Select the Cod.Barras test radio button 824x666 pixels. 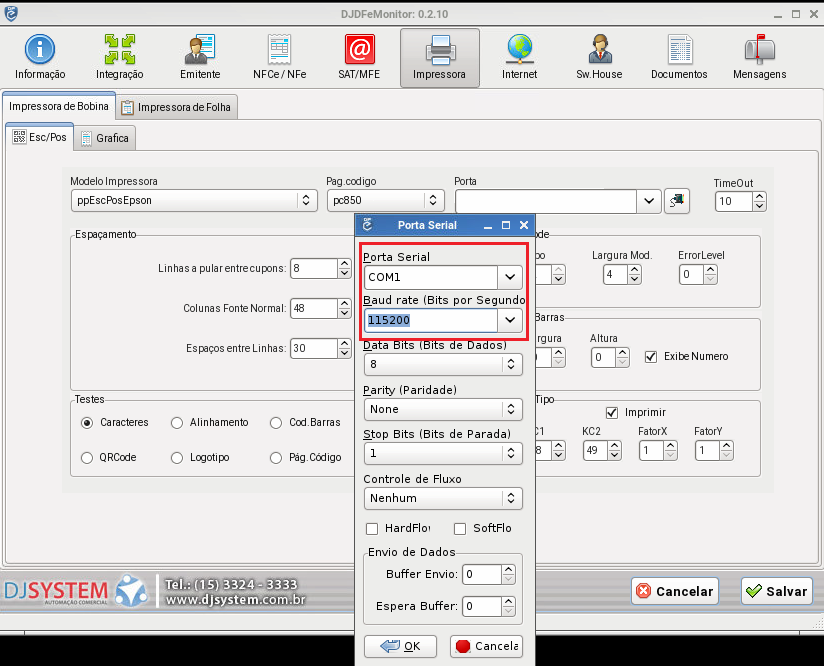(x=276, y=423)
